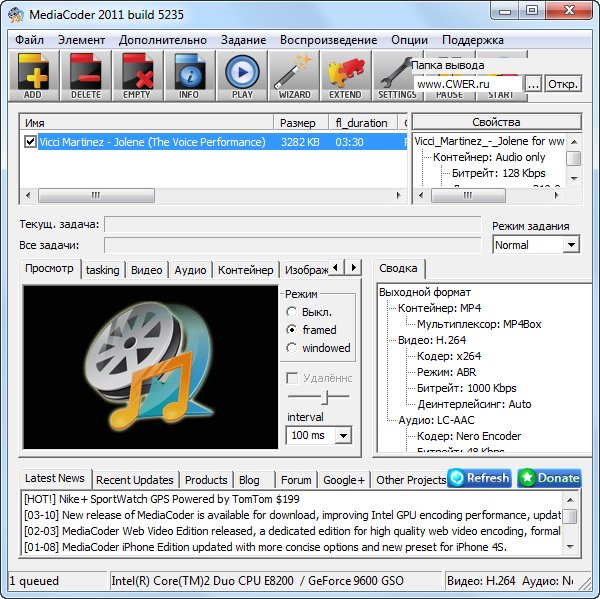The height and width of the screenshot is (599, 600).
Task: Click the preview slider thumb under Удалённс
Action: pos(324,397)
